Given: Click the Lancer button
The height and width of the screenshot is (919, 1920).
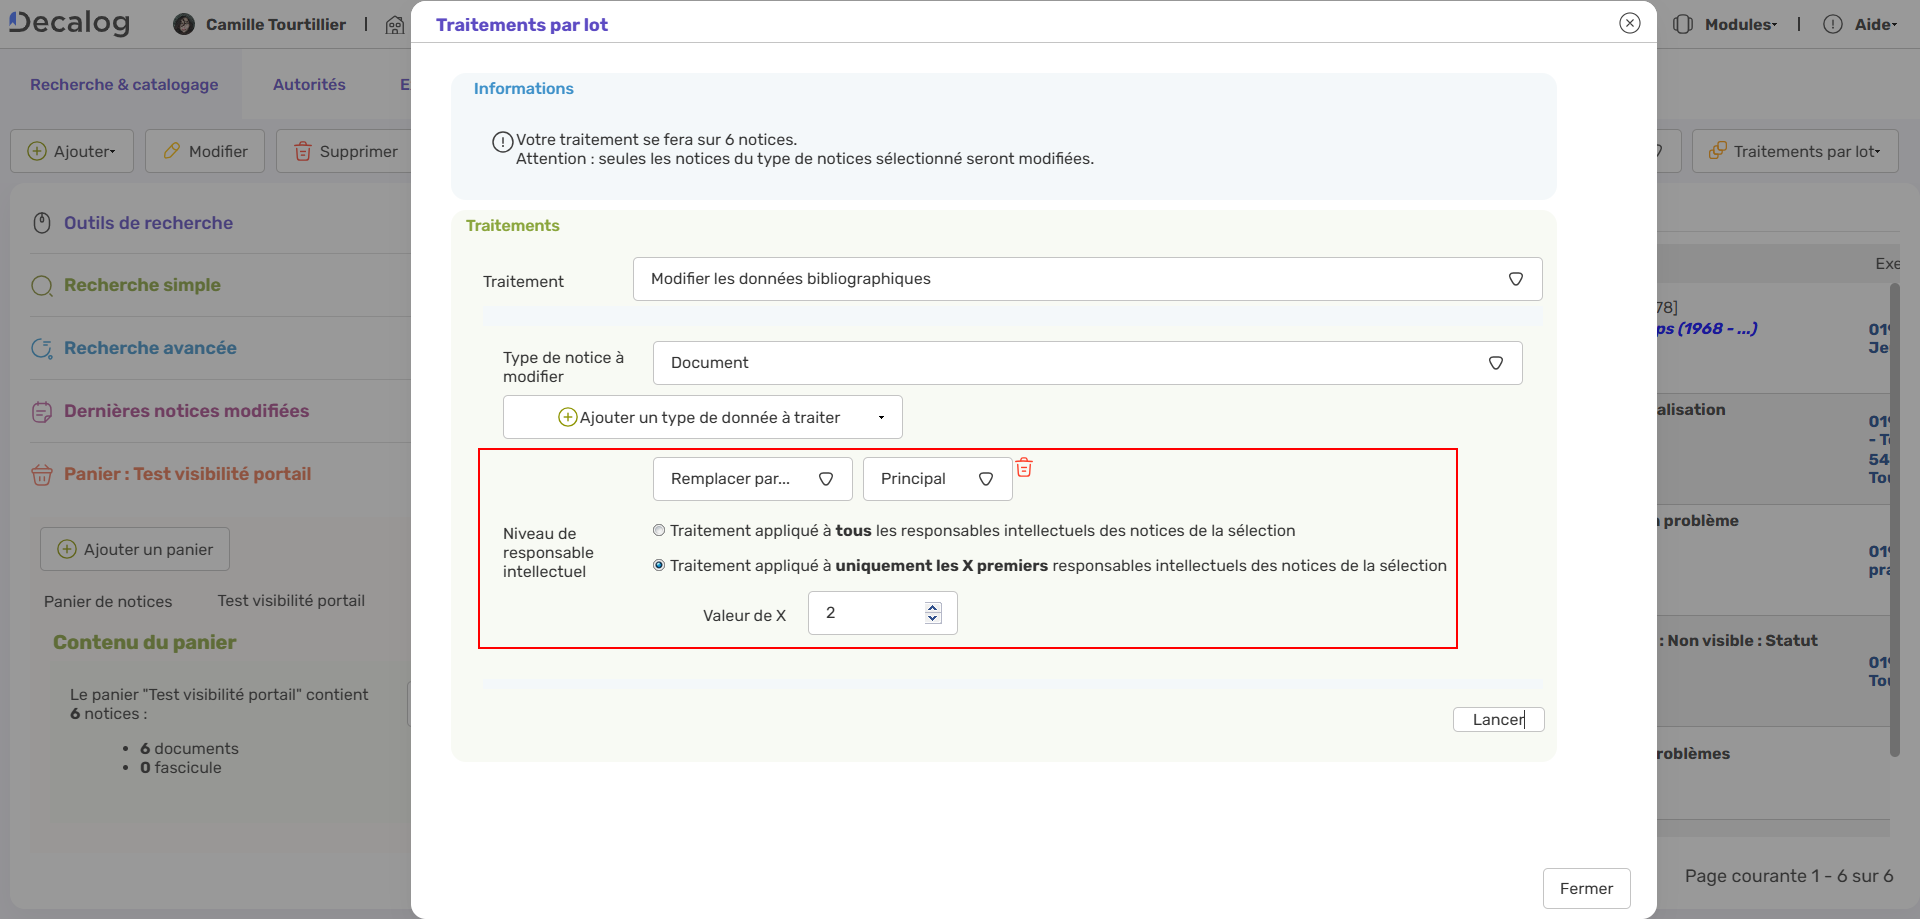Looking at the screenshot, I should [x=1497, y=719].
